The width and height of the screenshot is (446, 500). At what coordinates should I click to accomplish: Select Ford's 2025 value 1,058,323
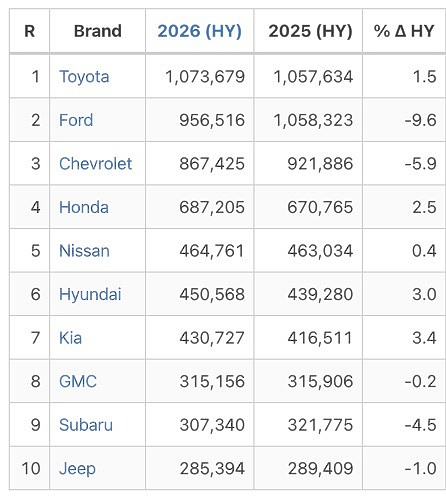pyautogui.click(x=313, y=120)
